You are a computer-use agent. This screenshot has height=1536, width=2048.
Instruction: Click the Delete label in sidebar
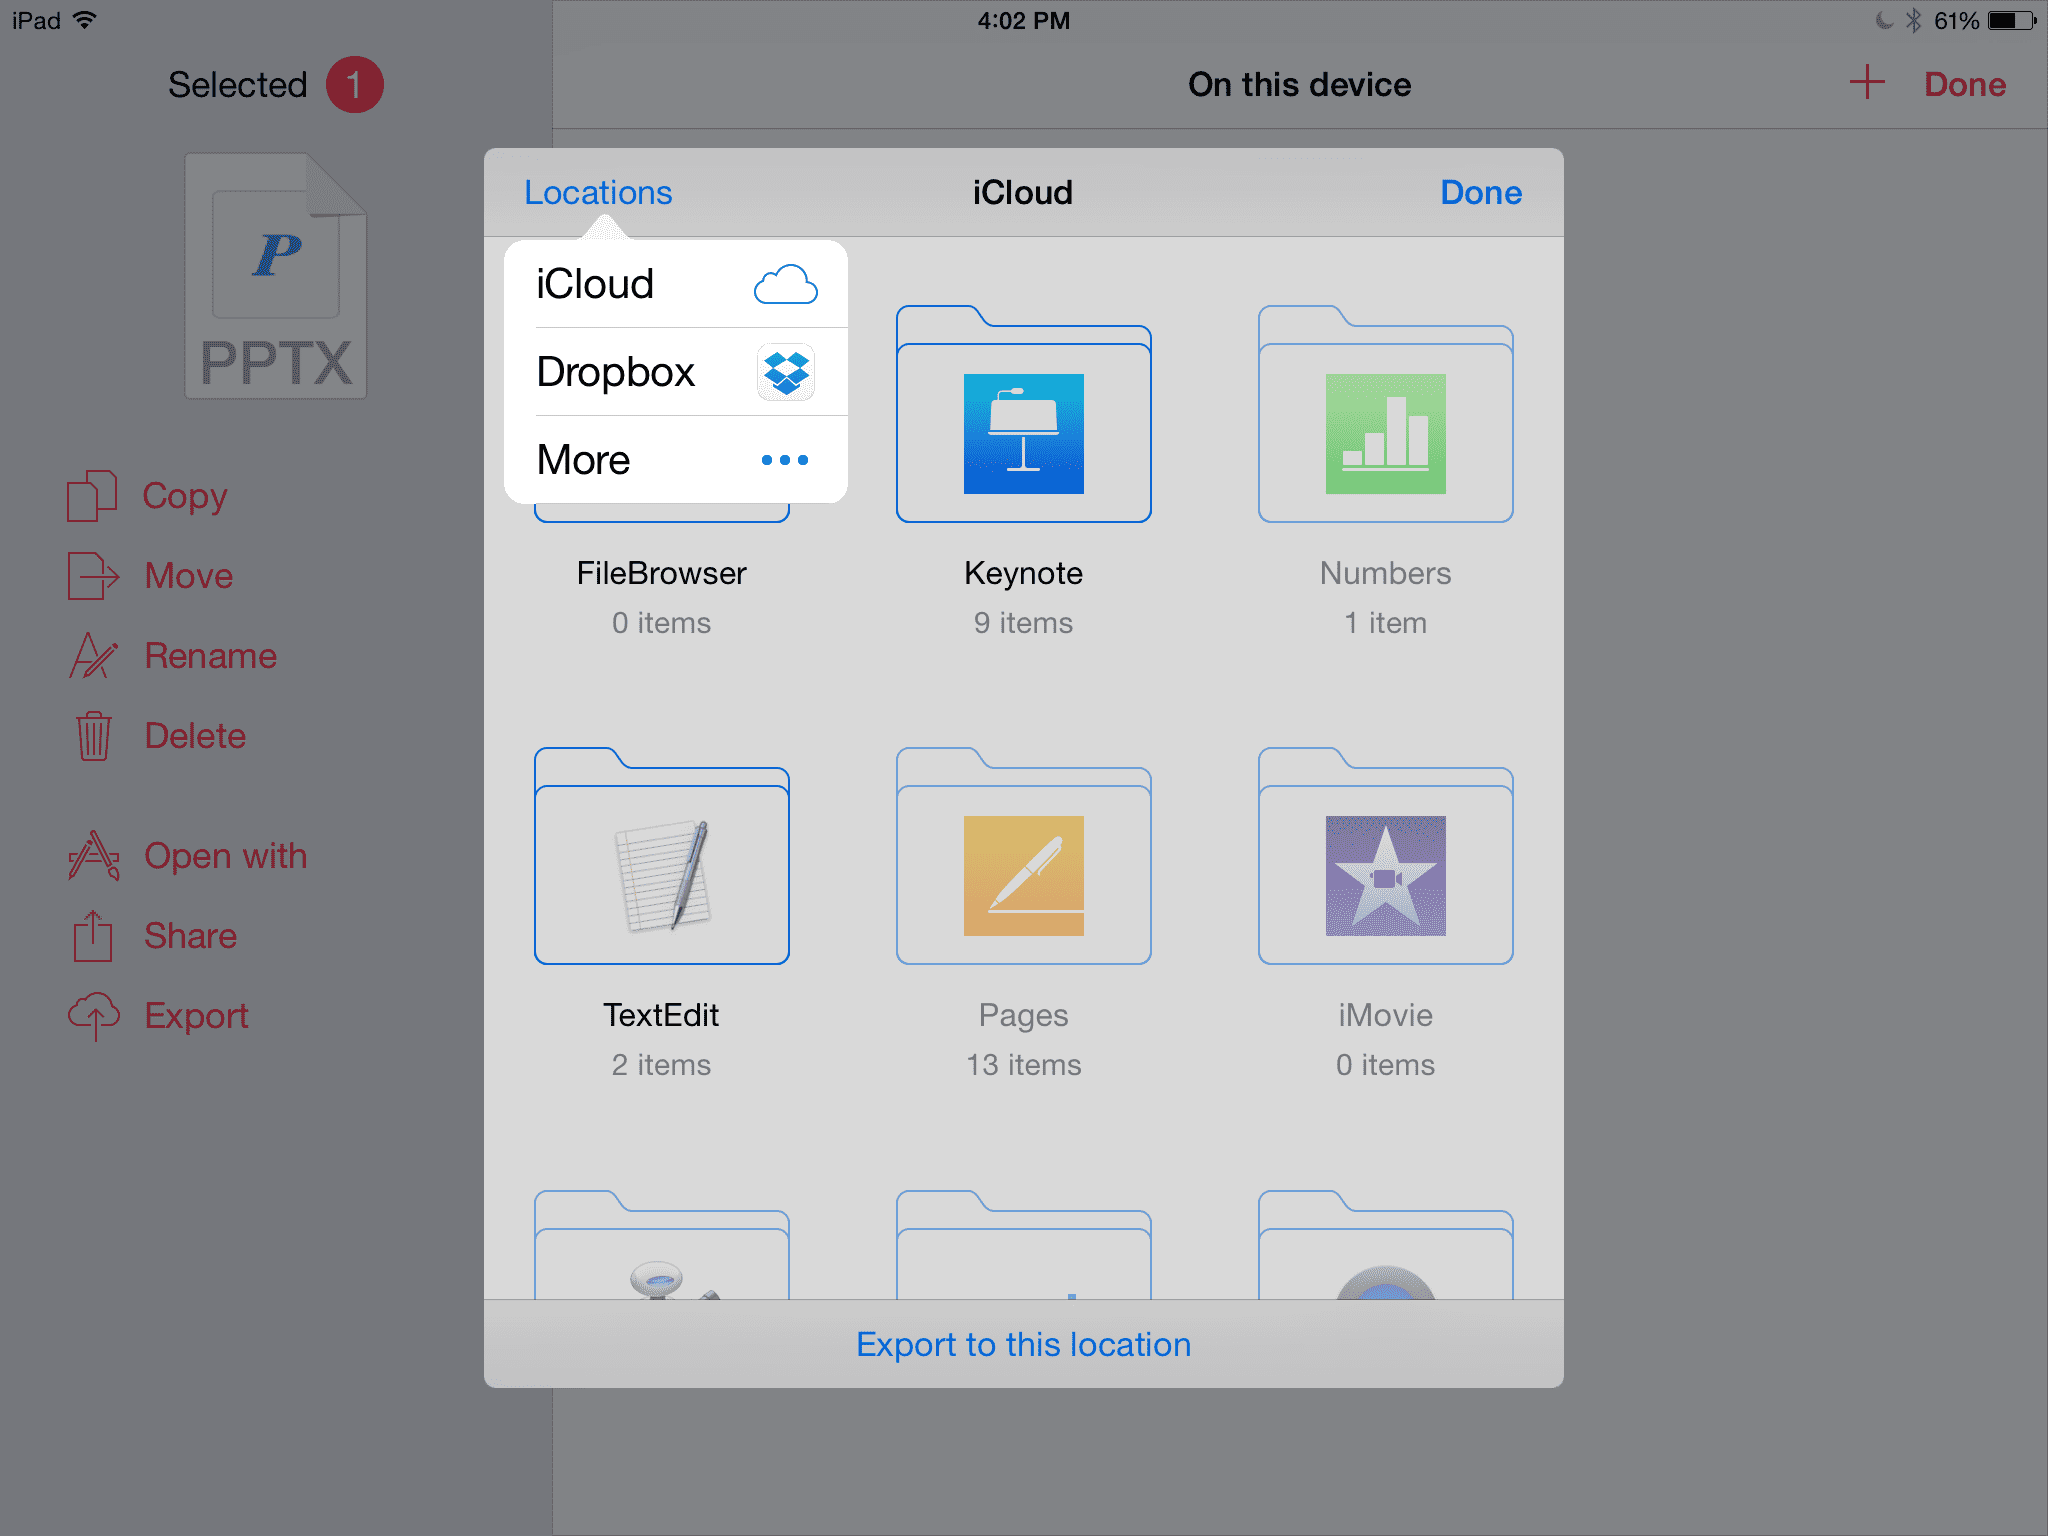click(x=195, y=736)
